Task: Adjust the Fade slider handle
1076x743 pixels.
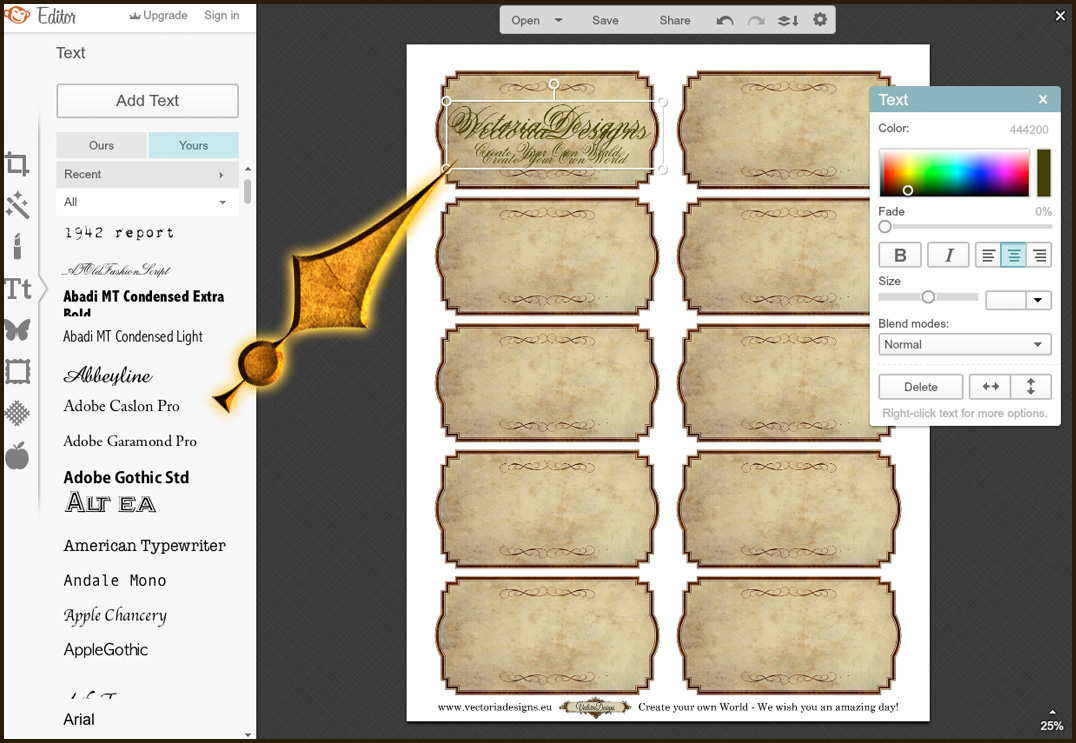Action: click(x=885, y=226)
